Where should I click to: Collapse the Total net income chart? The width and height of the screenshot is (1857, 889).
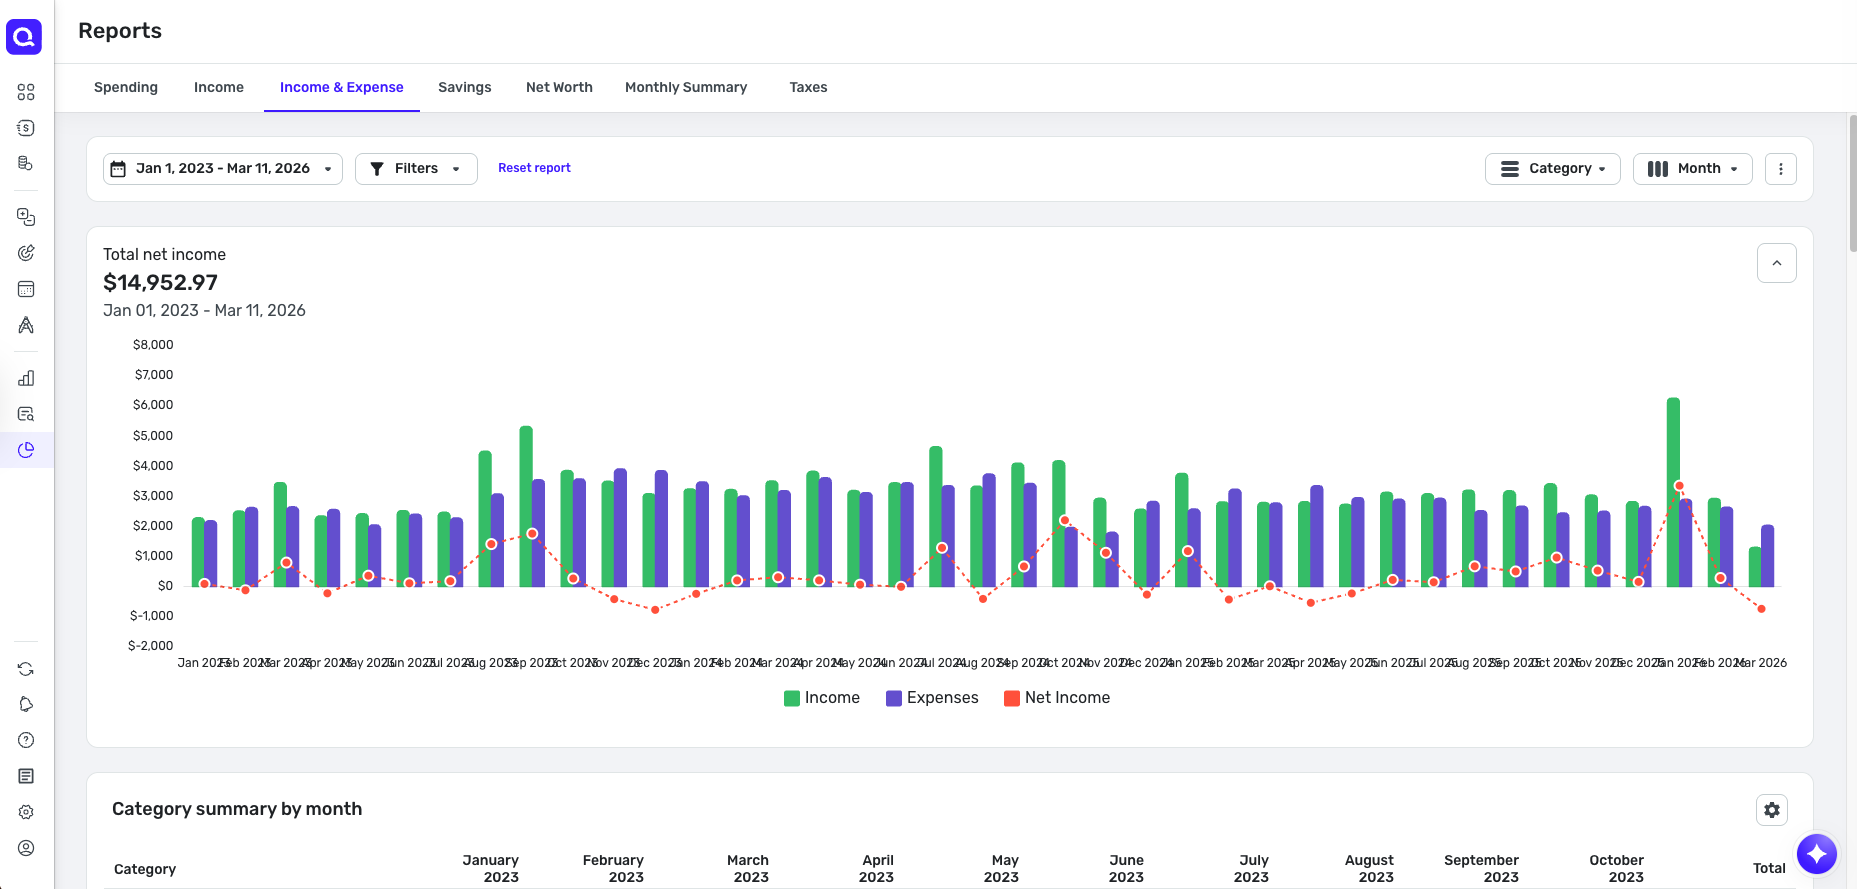[x=1777, y=263]
